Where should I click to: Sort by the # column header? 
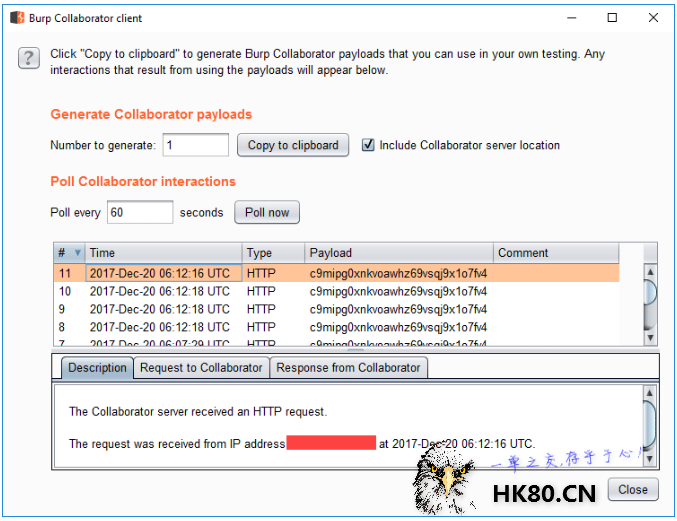tap(70, 253)
